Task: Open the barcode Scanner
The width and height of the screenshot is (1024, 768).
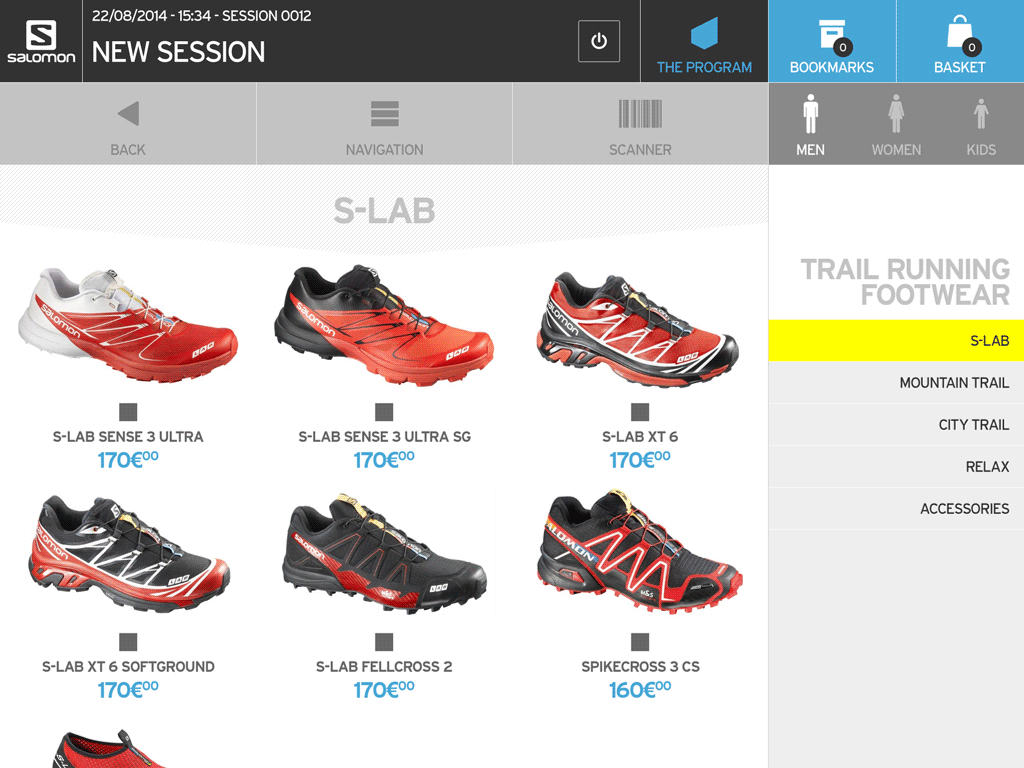Action: click(640, 124)
